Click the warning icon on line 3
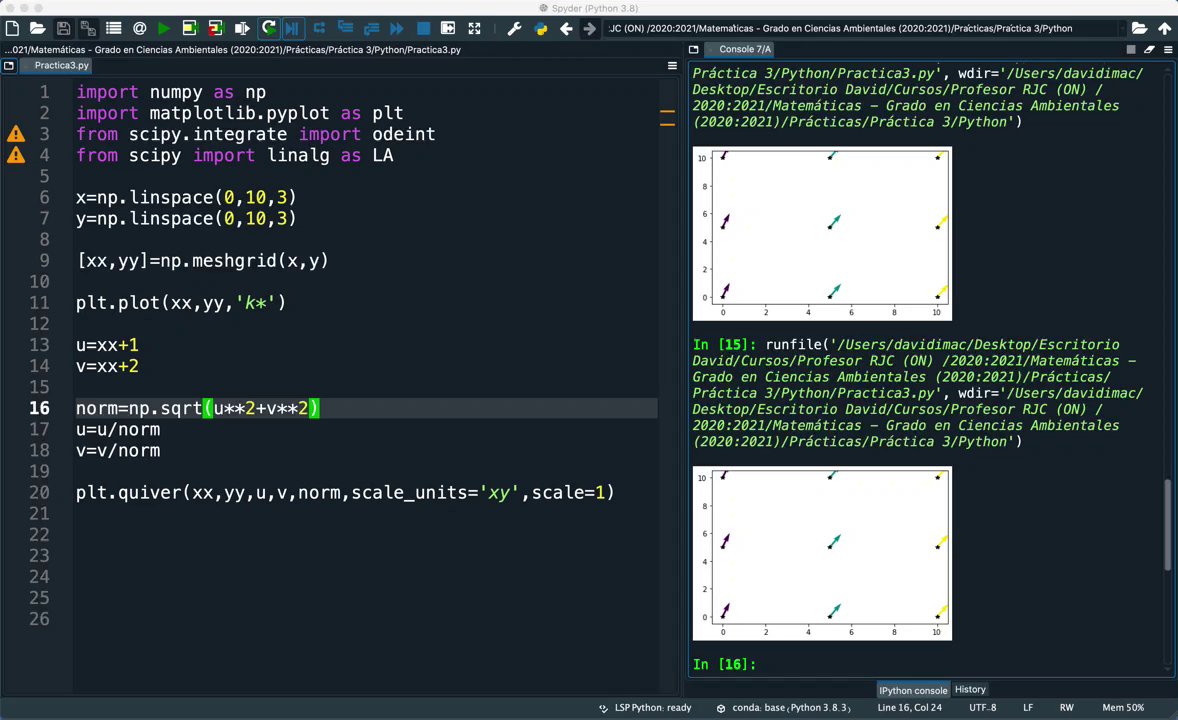1178x720 pixels. click(16, 135)
